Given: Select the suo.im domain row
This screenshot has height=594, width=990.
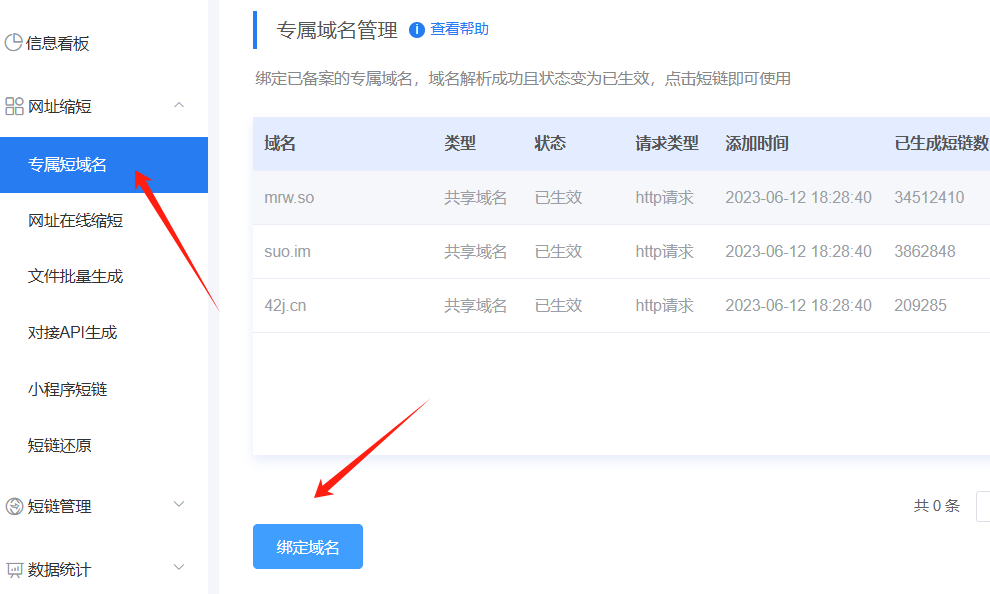Looking at the screenshot, I should pyautogui.click(x=287, y=252).
